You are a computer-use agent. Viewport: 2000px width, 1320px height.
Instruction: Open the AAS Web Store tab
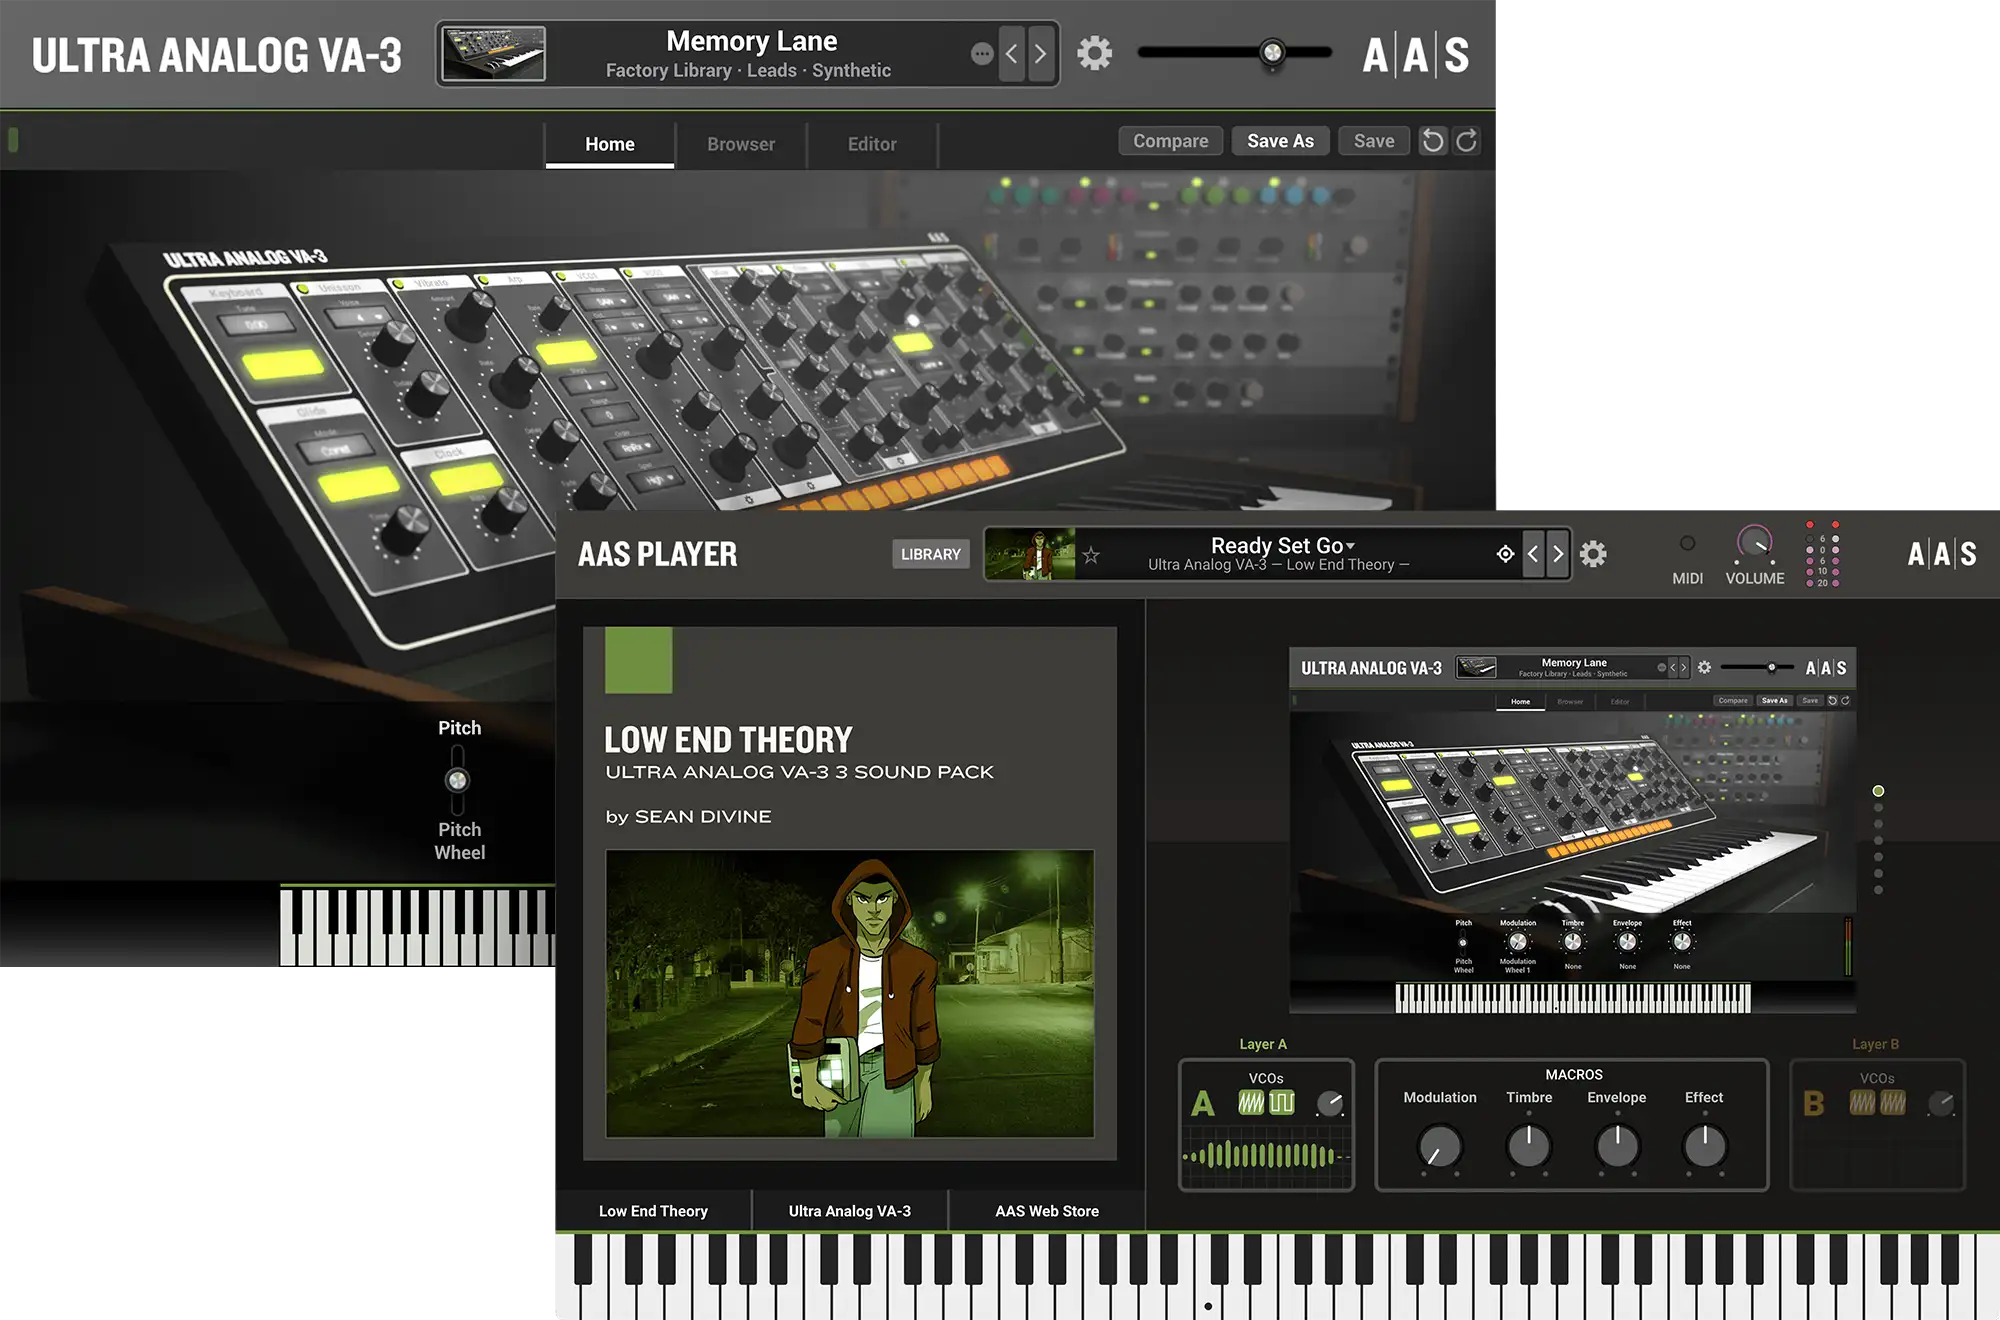tap(1047, 1211)
